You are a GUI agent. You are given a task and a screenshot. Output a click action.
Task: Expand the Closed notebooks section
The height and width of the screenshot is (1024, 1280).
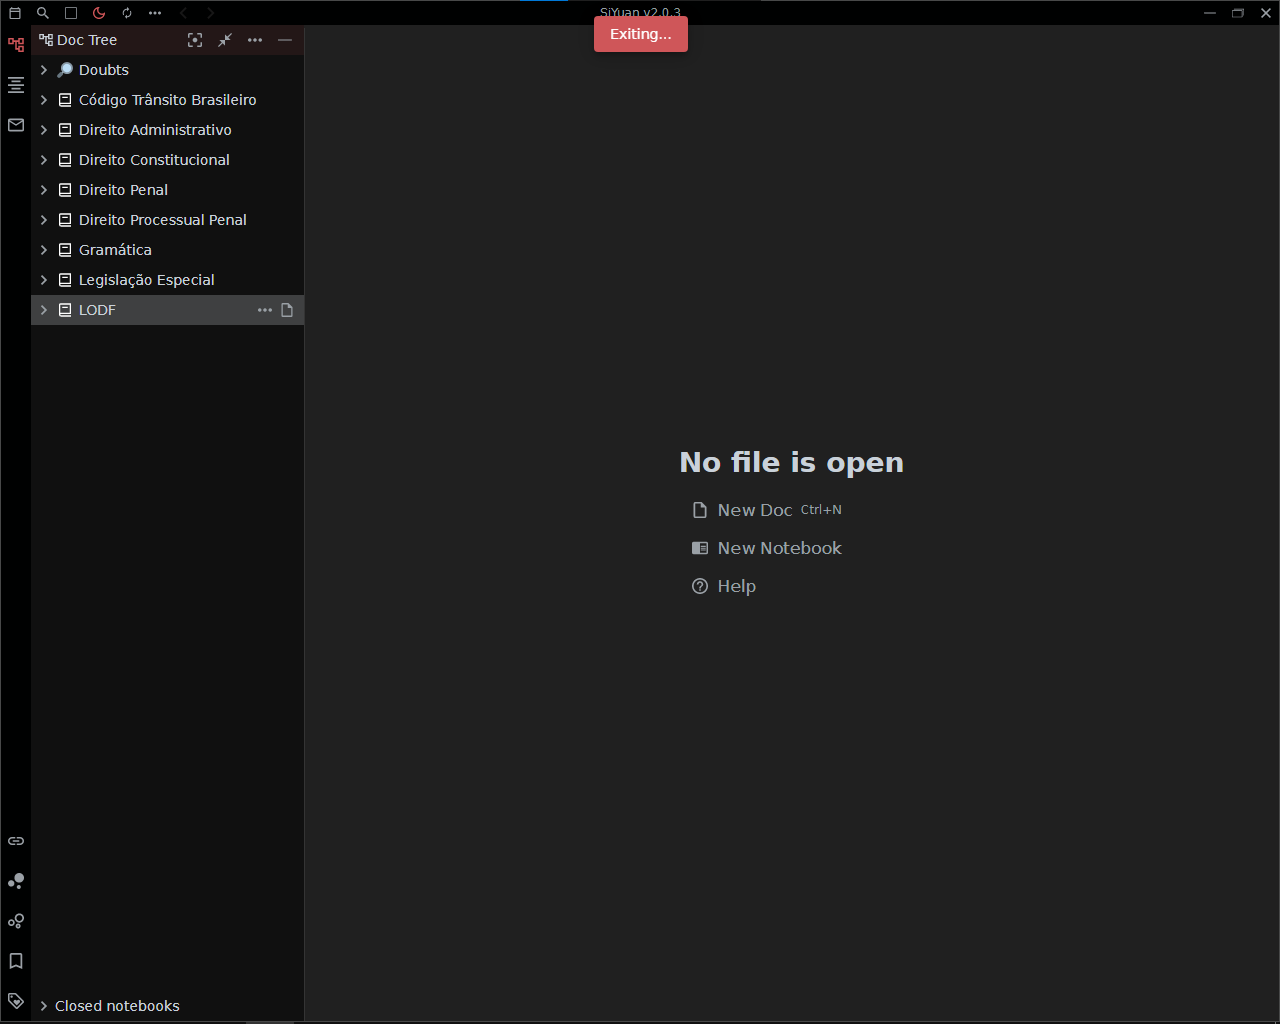43,1005
